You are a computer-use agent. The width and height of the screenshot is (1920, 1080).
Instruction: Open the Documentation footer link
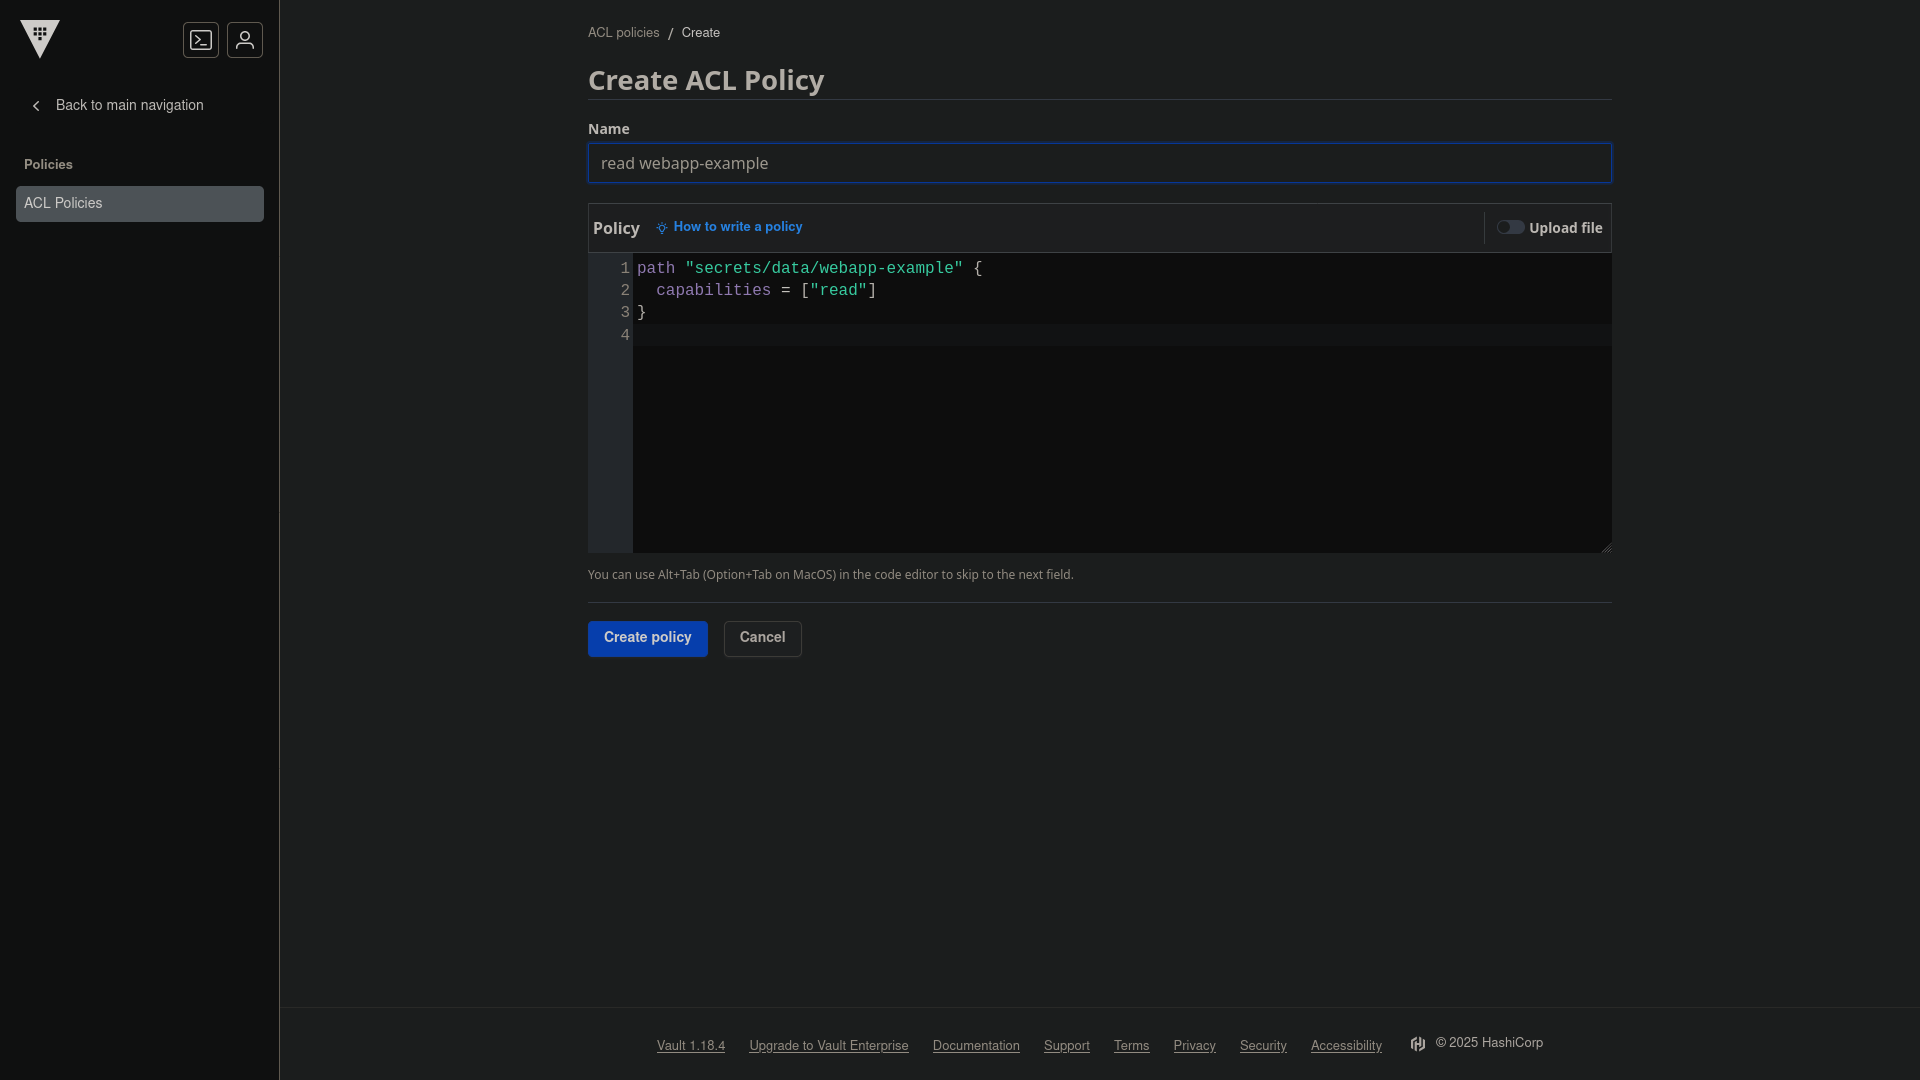tap(976, 1045)
